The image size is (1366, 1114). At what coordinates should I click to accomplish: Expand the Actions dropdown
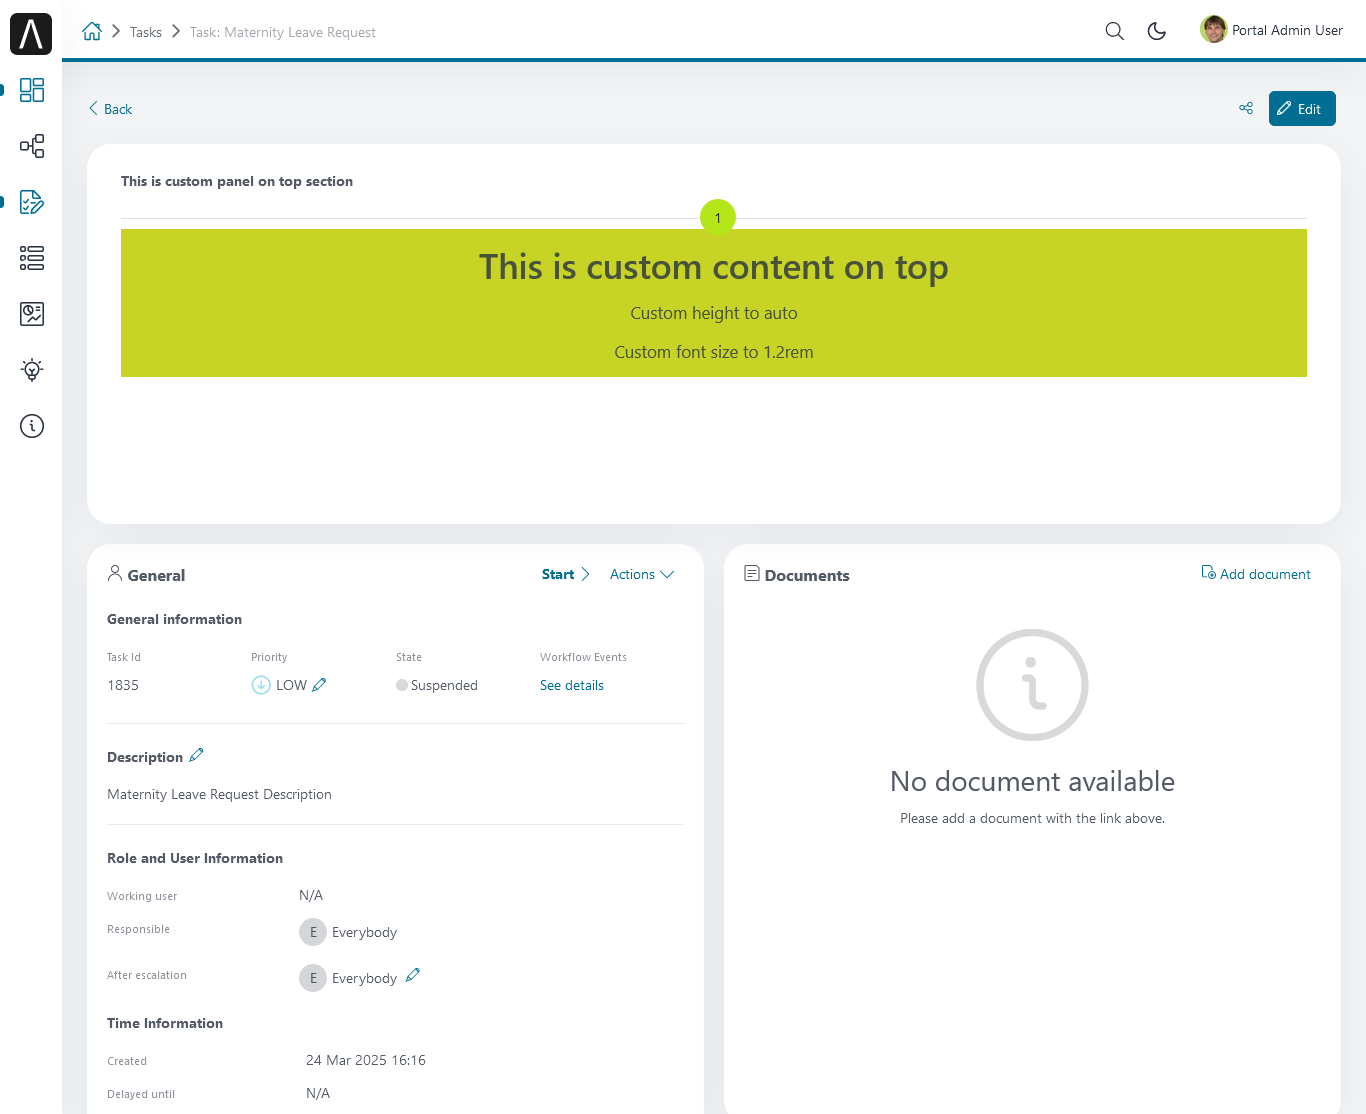642,574
